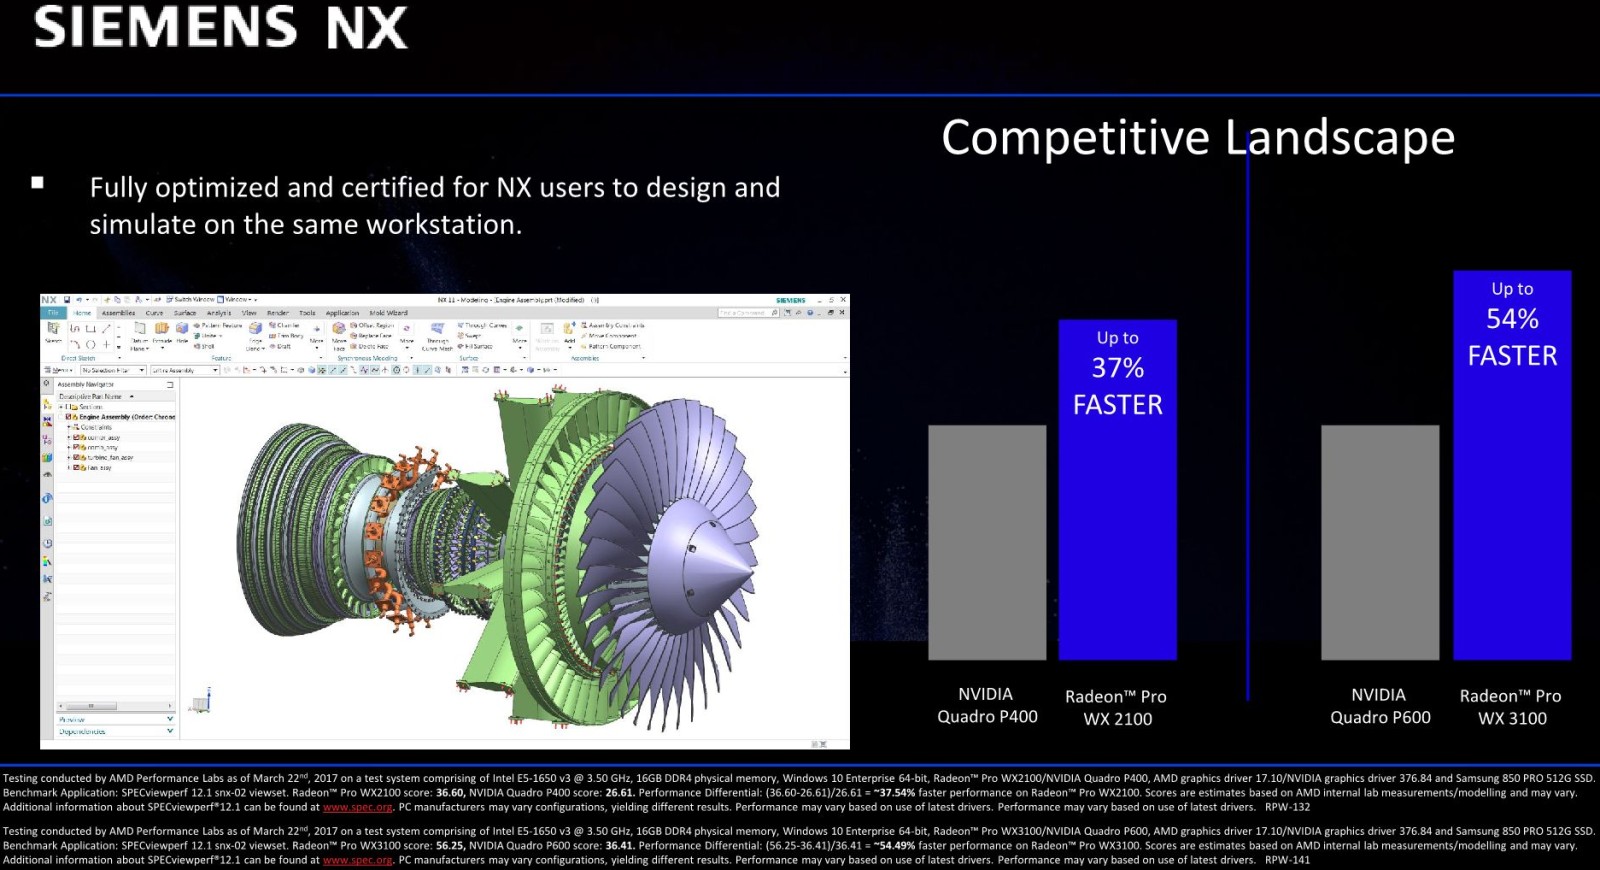Expand the Constraints tree node
This screenshot has height=870, width=1600.
tap(69, 427)
